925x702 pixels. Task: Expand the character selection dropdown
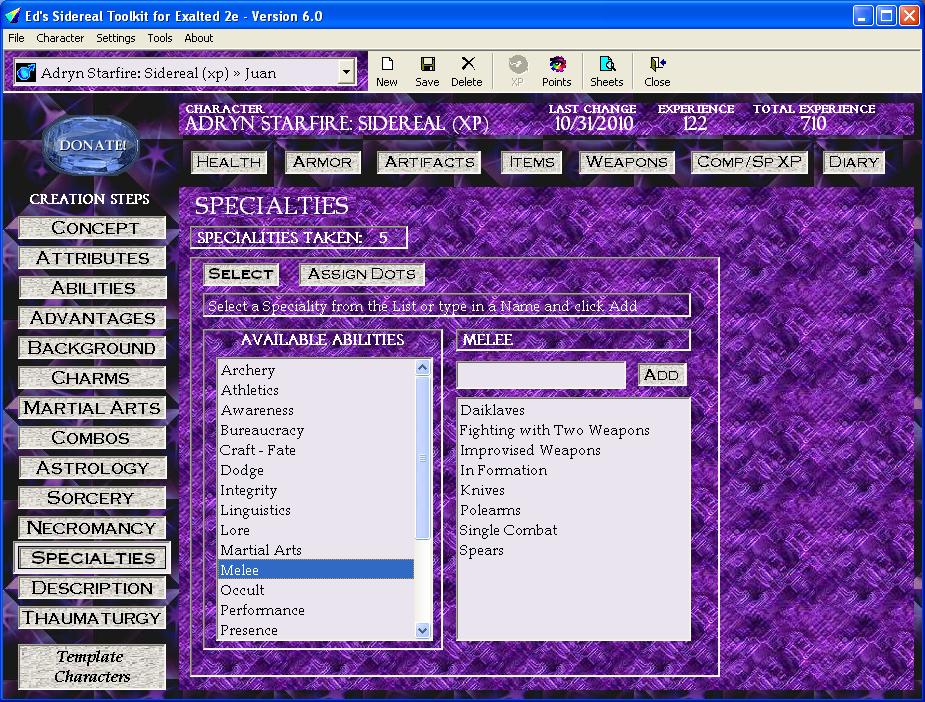point(346,73)
